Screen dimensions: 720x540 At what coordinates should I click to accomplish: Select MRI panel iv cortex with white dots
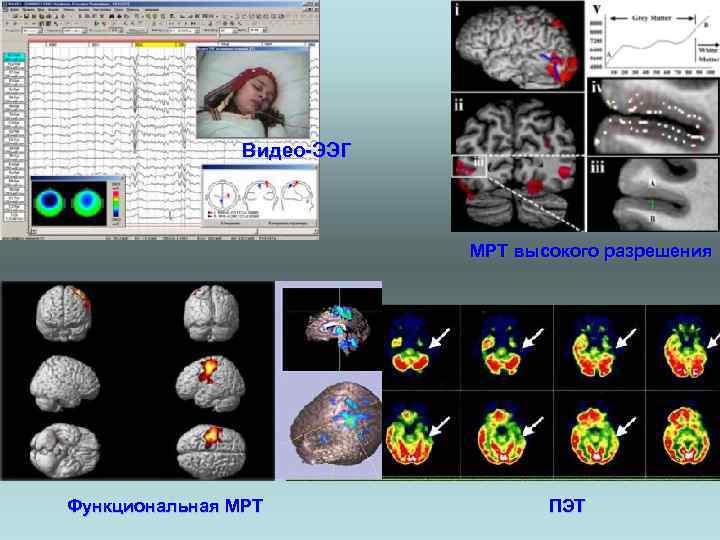(x=653, y=117)
